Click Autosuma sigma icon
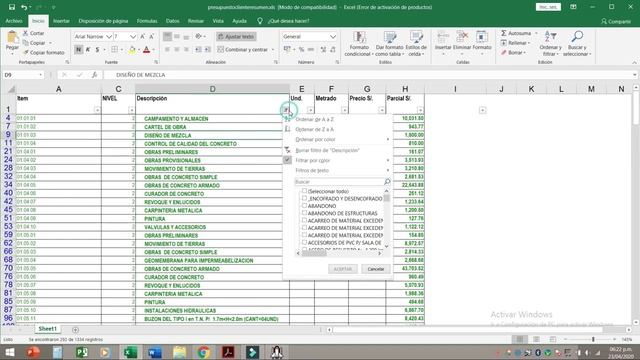 click(x=504, y=33)
